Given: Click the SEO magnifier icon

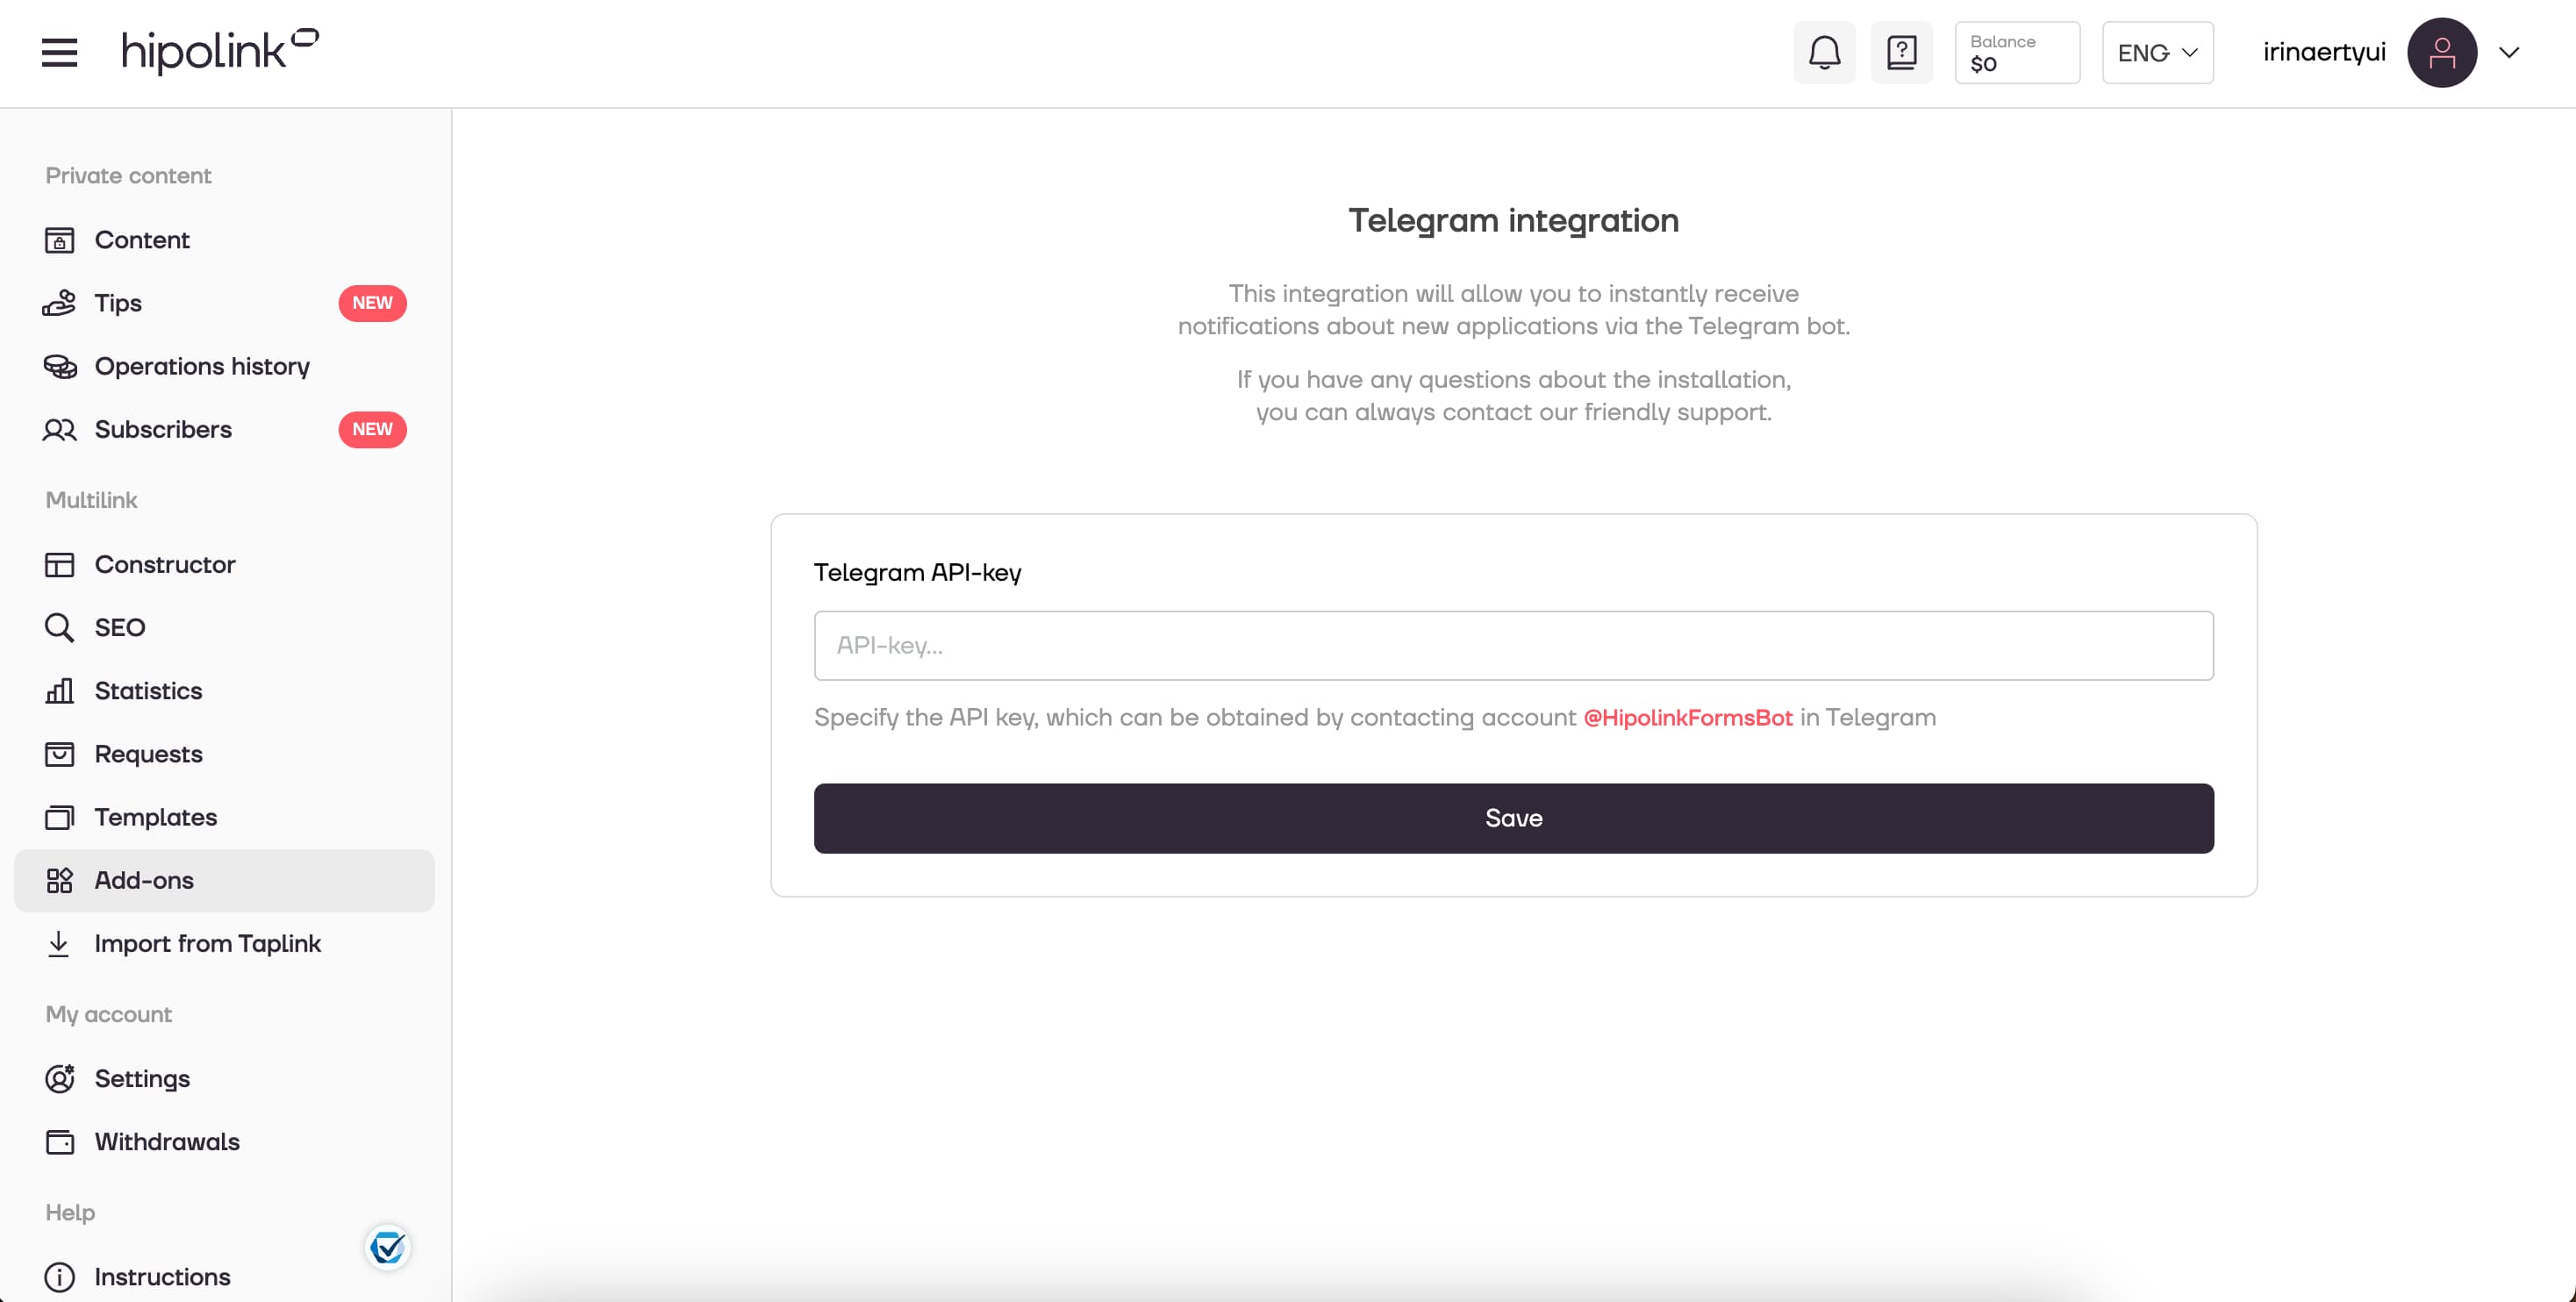Looking at the screenshot, I should pyautogui.click(x=59, y=627).
